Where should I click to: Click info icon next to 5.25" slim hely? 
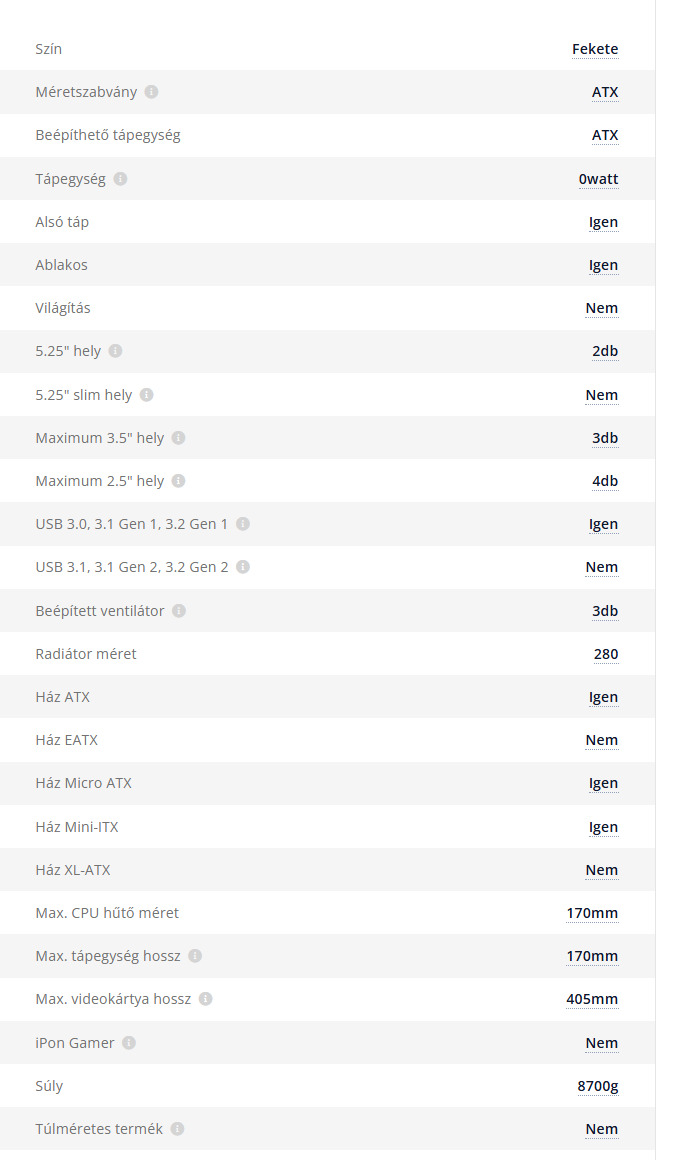[x=146, y=395]
